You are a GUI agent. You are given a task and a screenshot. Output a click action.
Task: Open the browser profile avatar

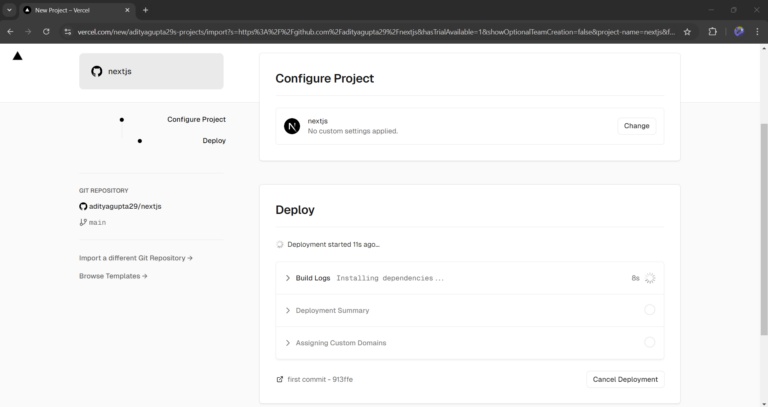(738, 31)
